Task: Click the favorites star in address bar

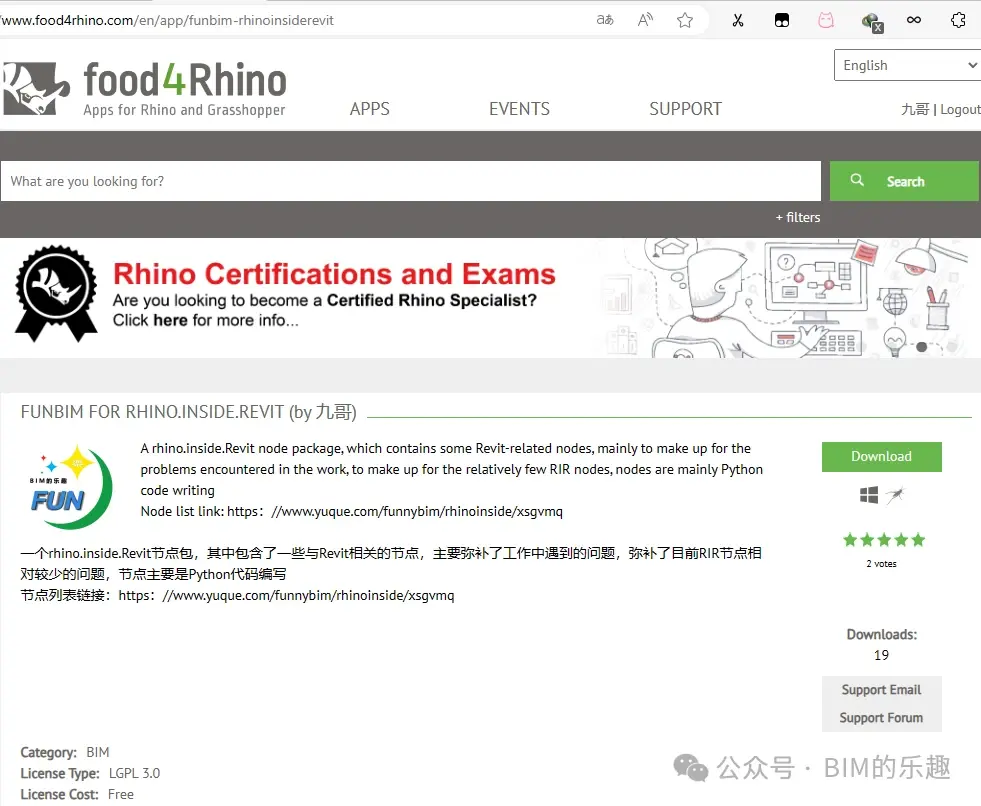Action: 687,19
